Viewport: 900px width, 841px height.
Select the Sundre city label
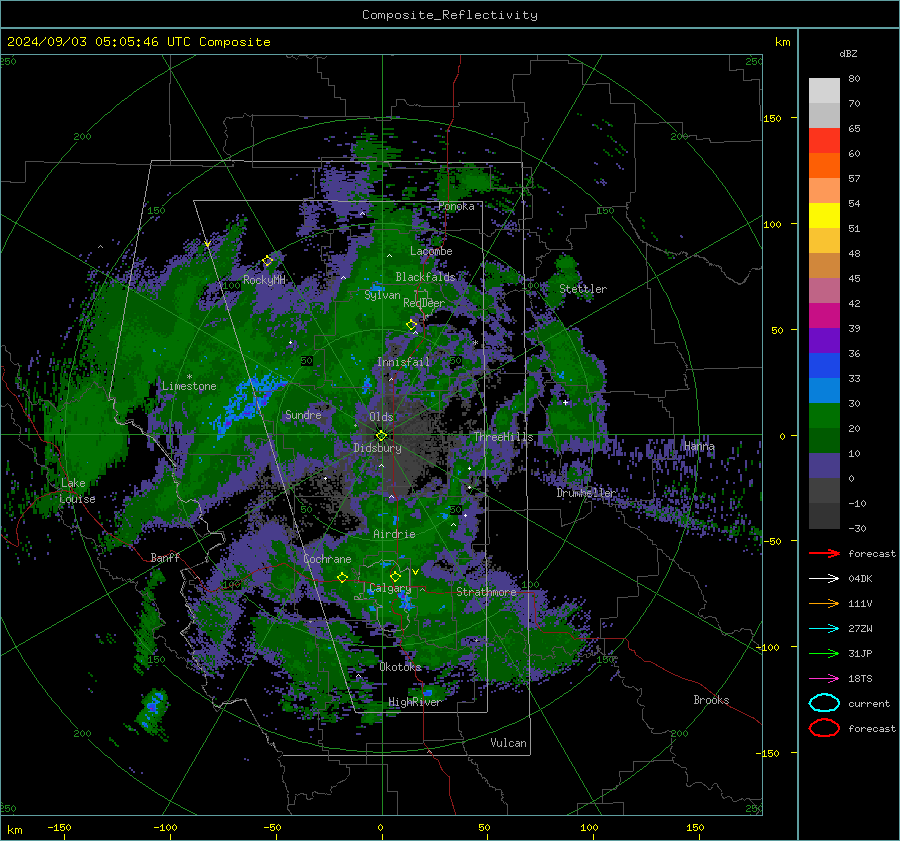pyautogui.click(x=303, y=414)
